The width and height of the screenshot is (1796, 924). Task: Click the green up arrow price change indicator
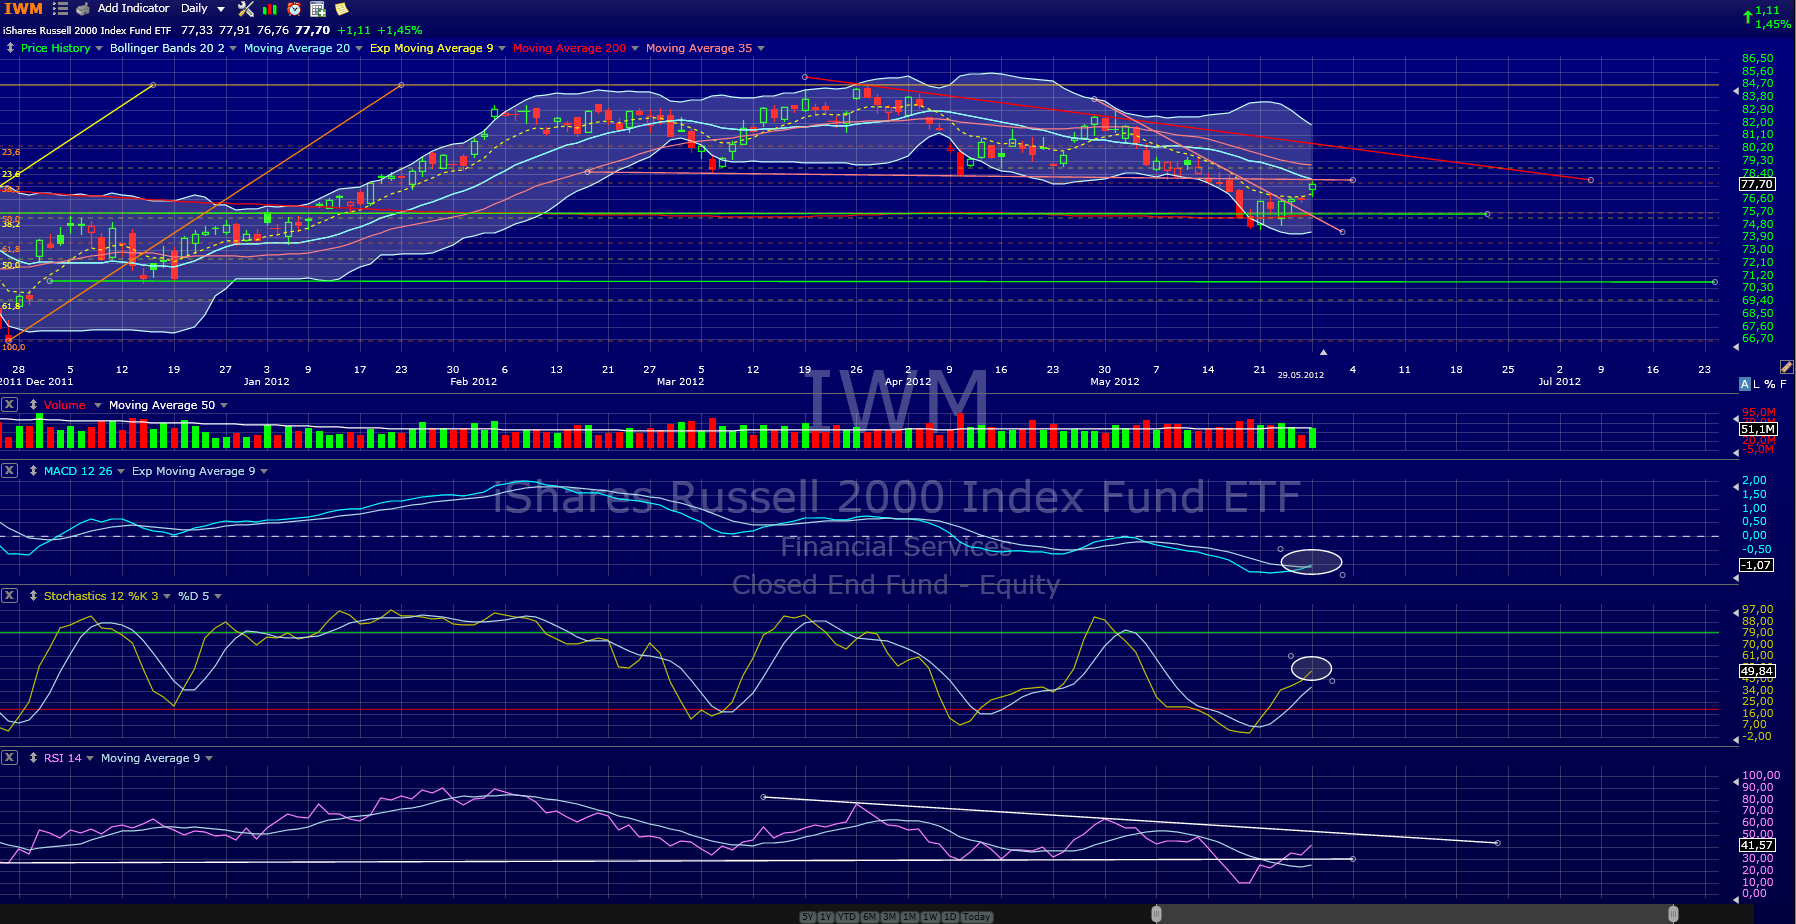[1748, 17]
